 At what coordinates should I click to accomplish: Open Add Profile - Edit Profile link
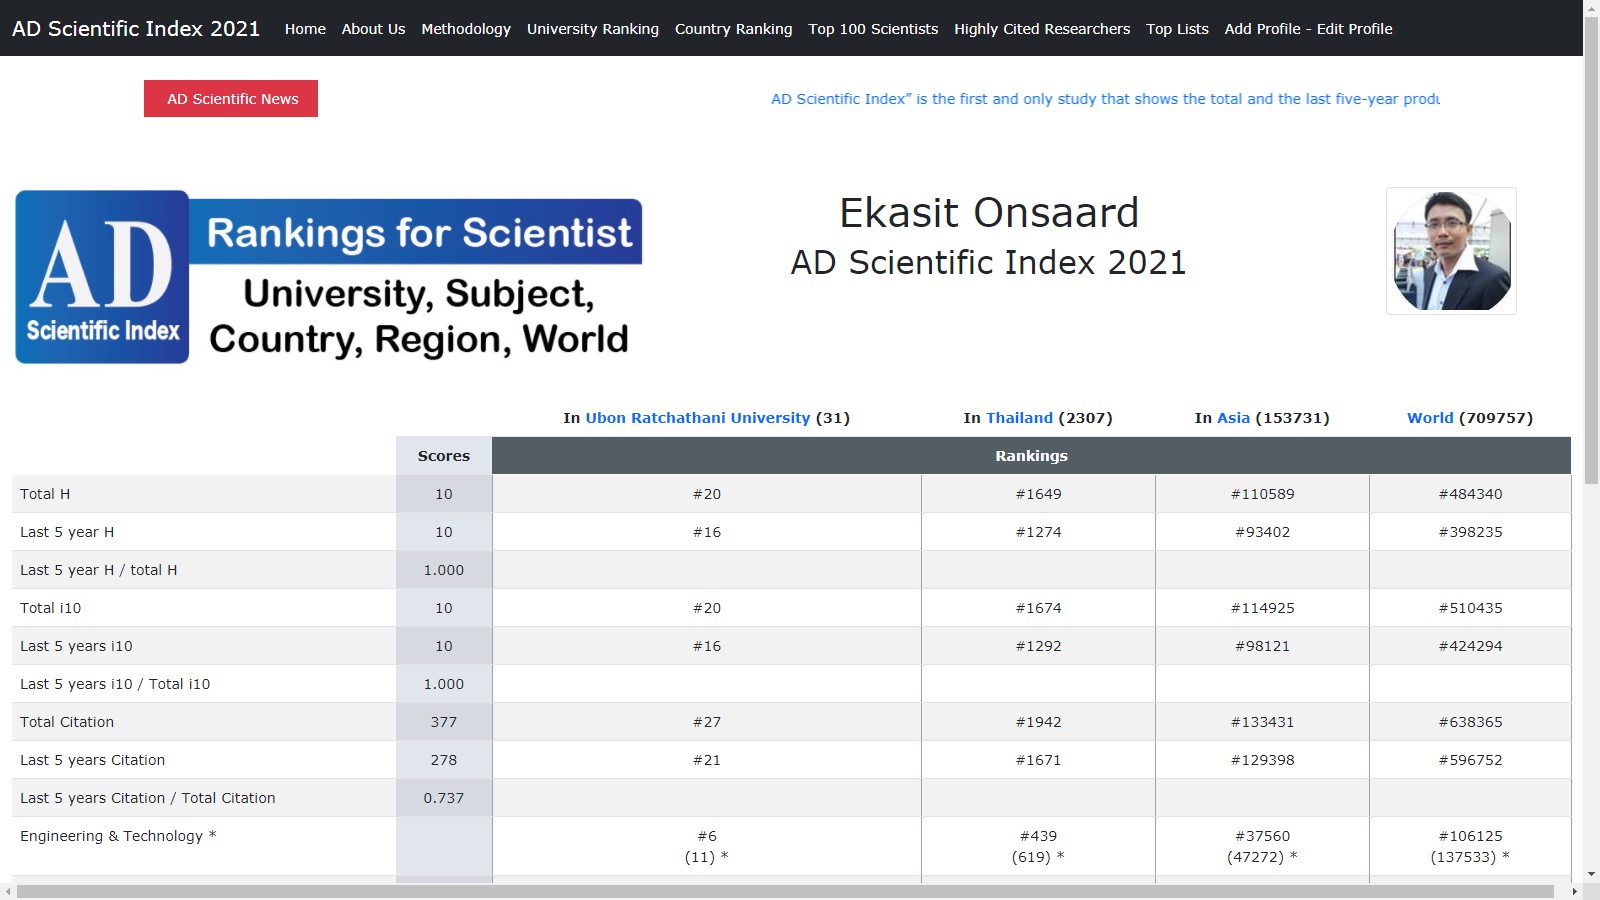coord(1308,29)
